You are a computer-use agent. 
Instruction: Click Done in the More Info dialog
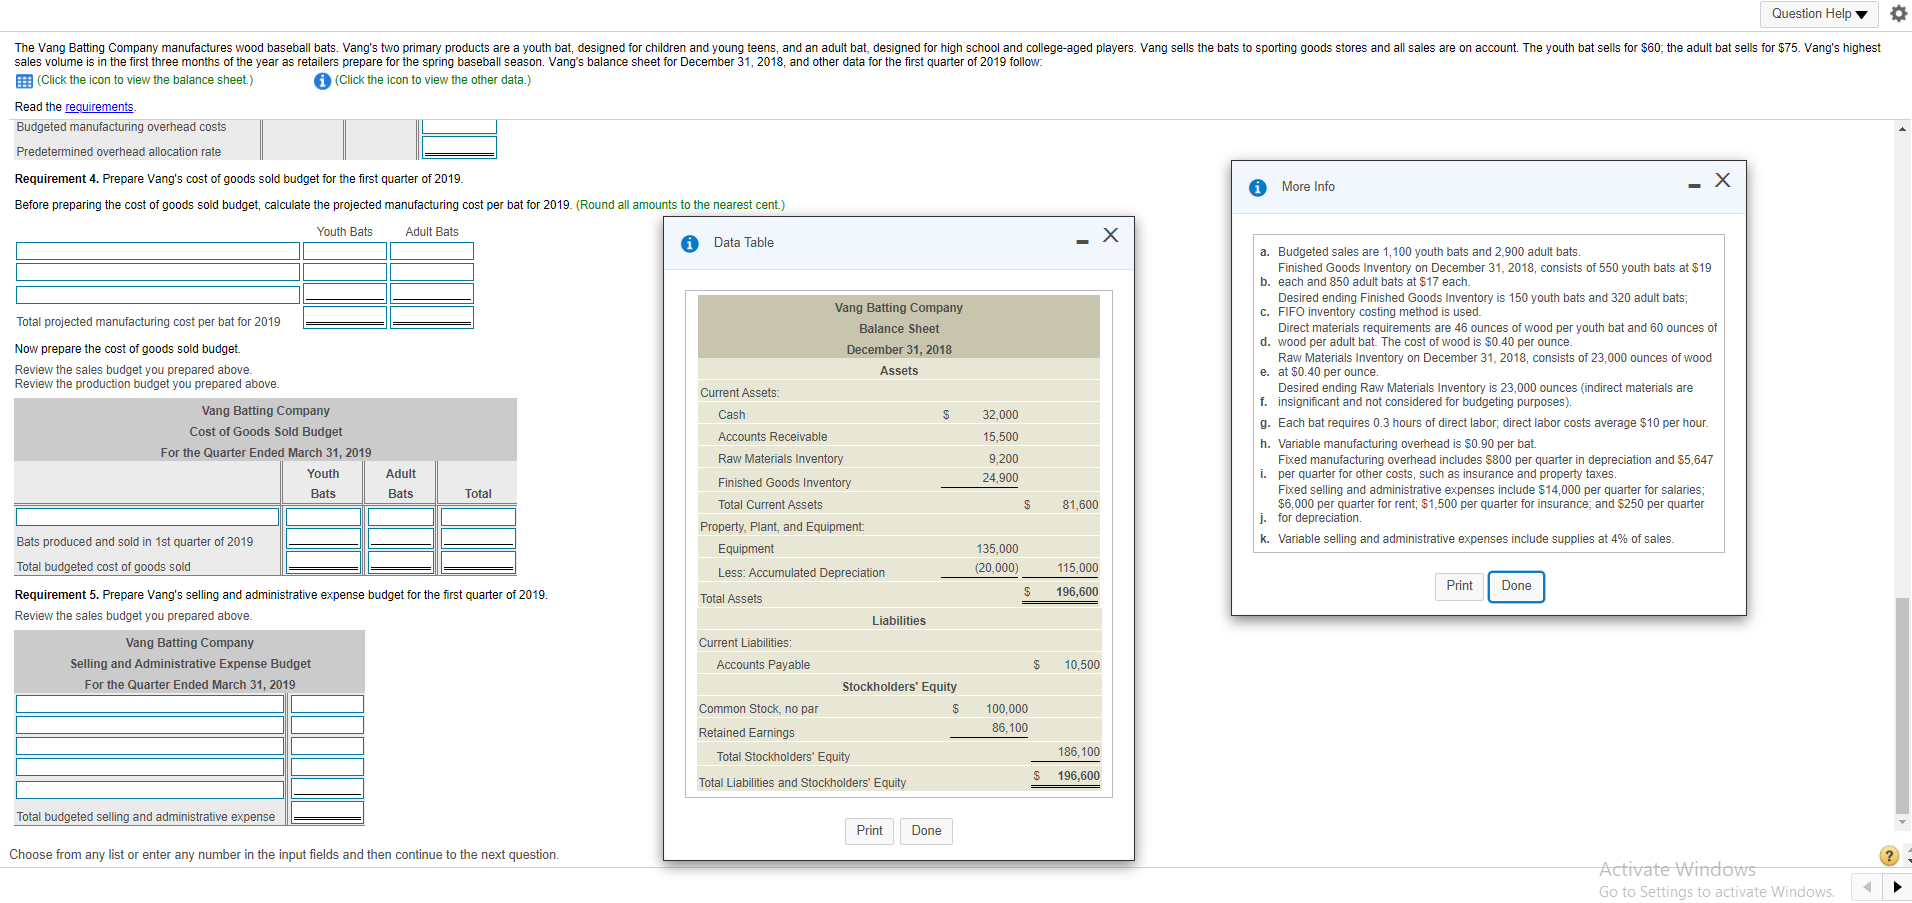[x=1516, y=586]
